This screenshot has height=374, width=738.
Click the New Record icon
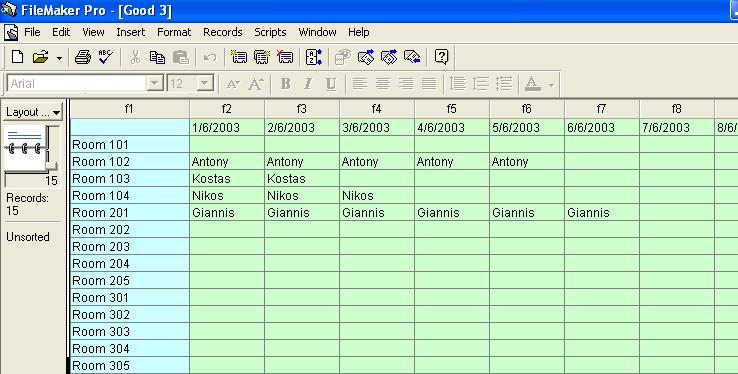(239, 57)
